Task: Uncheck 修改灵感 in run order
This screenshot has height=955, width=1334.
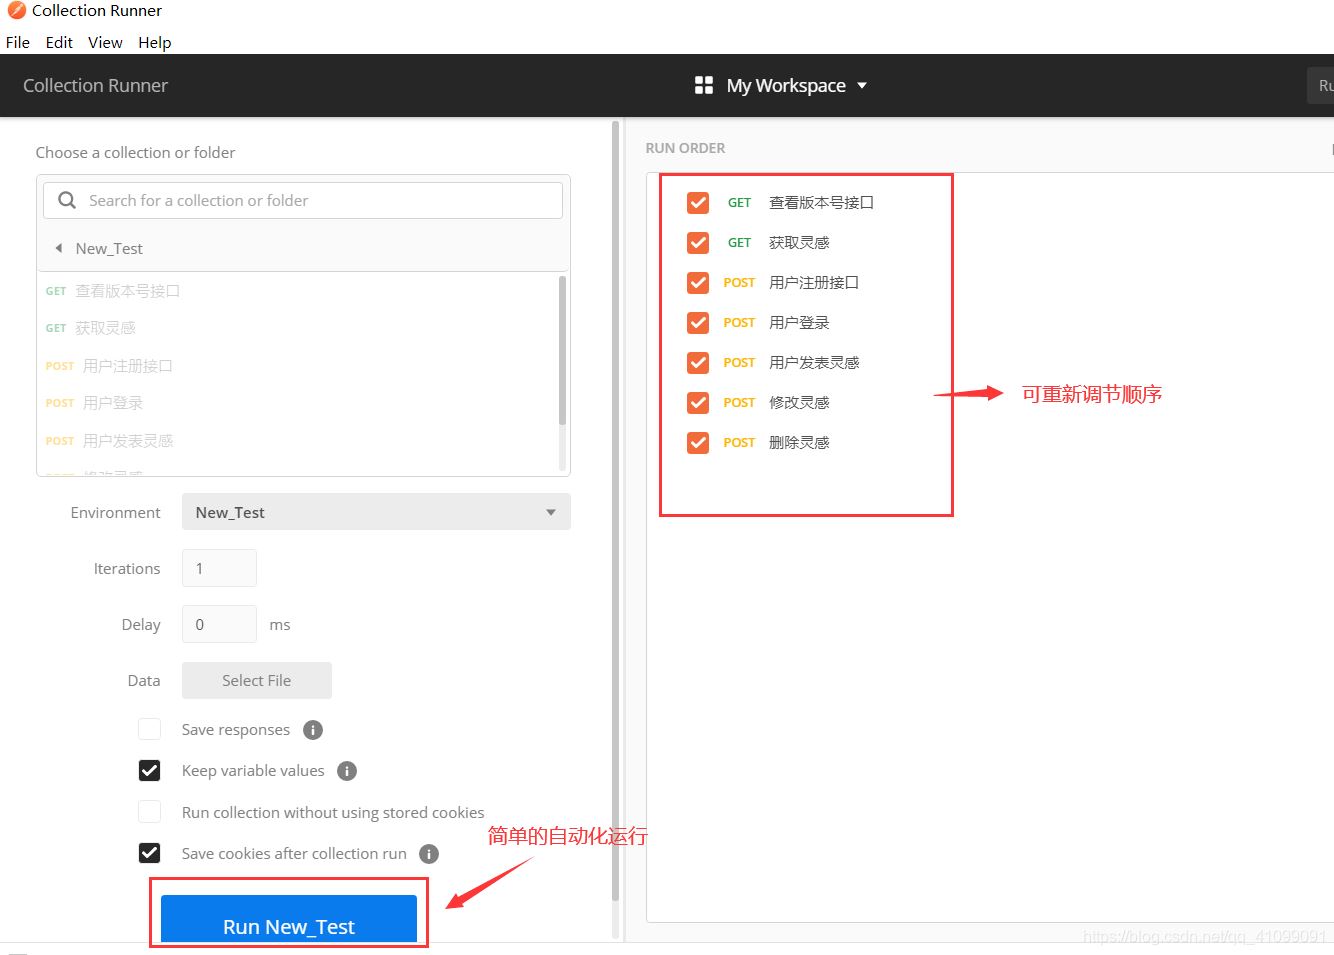Action: click(x=698, y=403)
